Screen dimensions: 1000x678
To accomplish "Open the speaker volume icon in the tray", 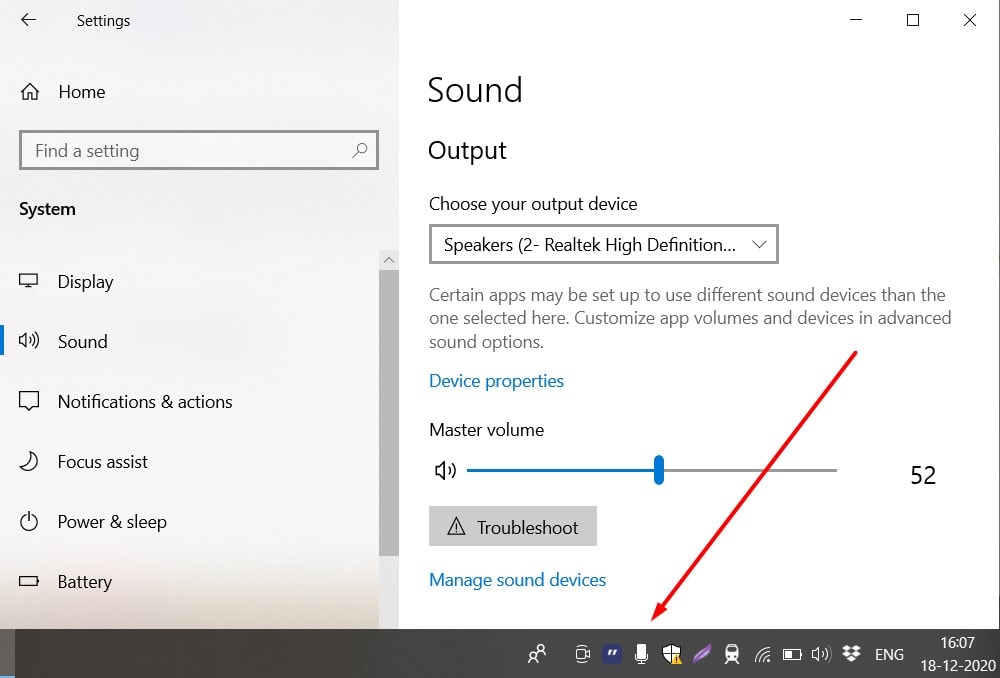I will 820,653.
